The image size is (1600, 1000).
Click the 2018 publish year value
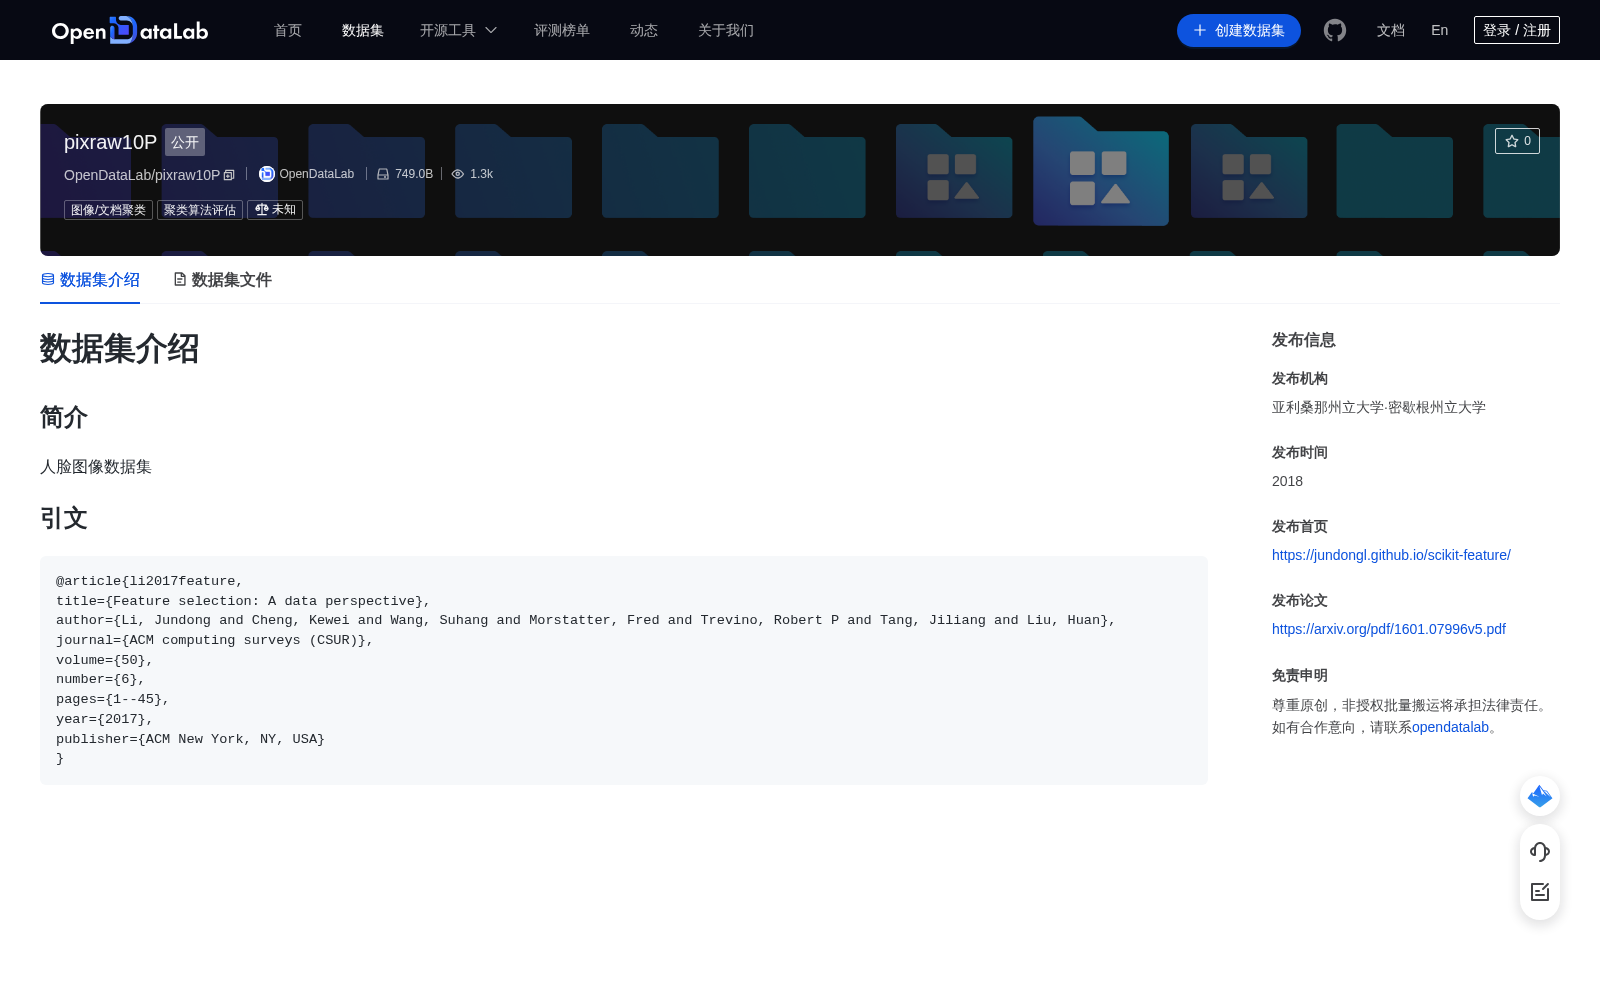[x=1287, y=481]
